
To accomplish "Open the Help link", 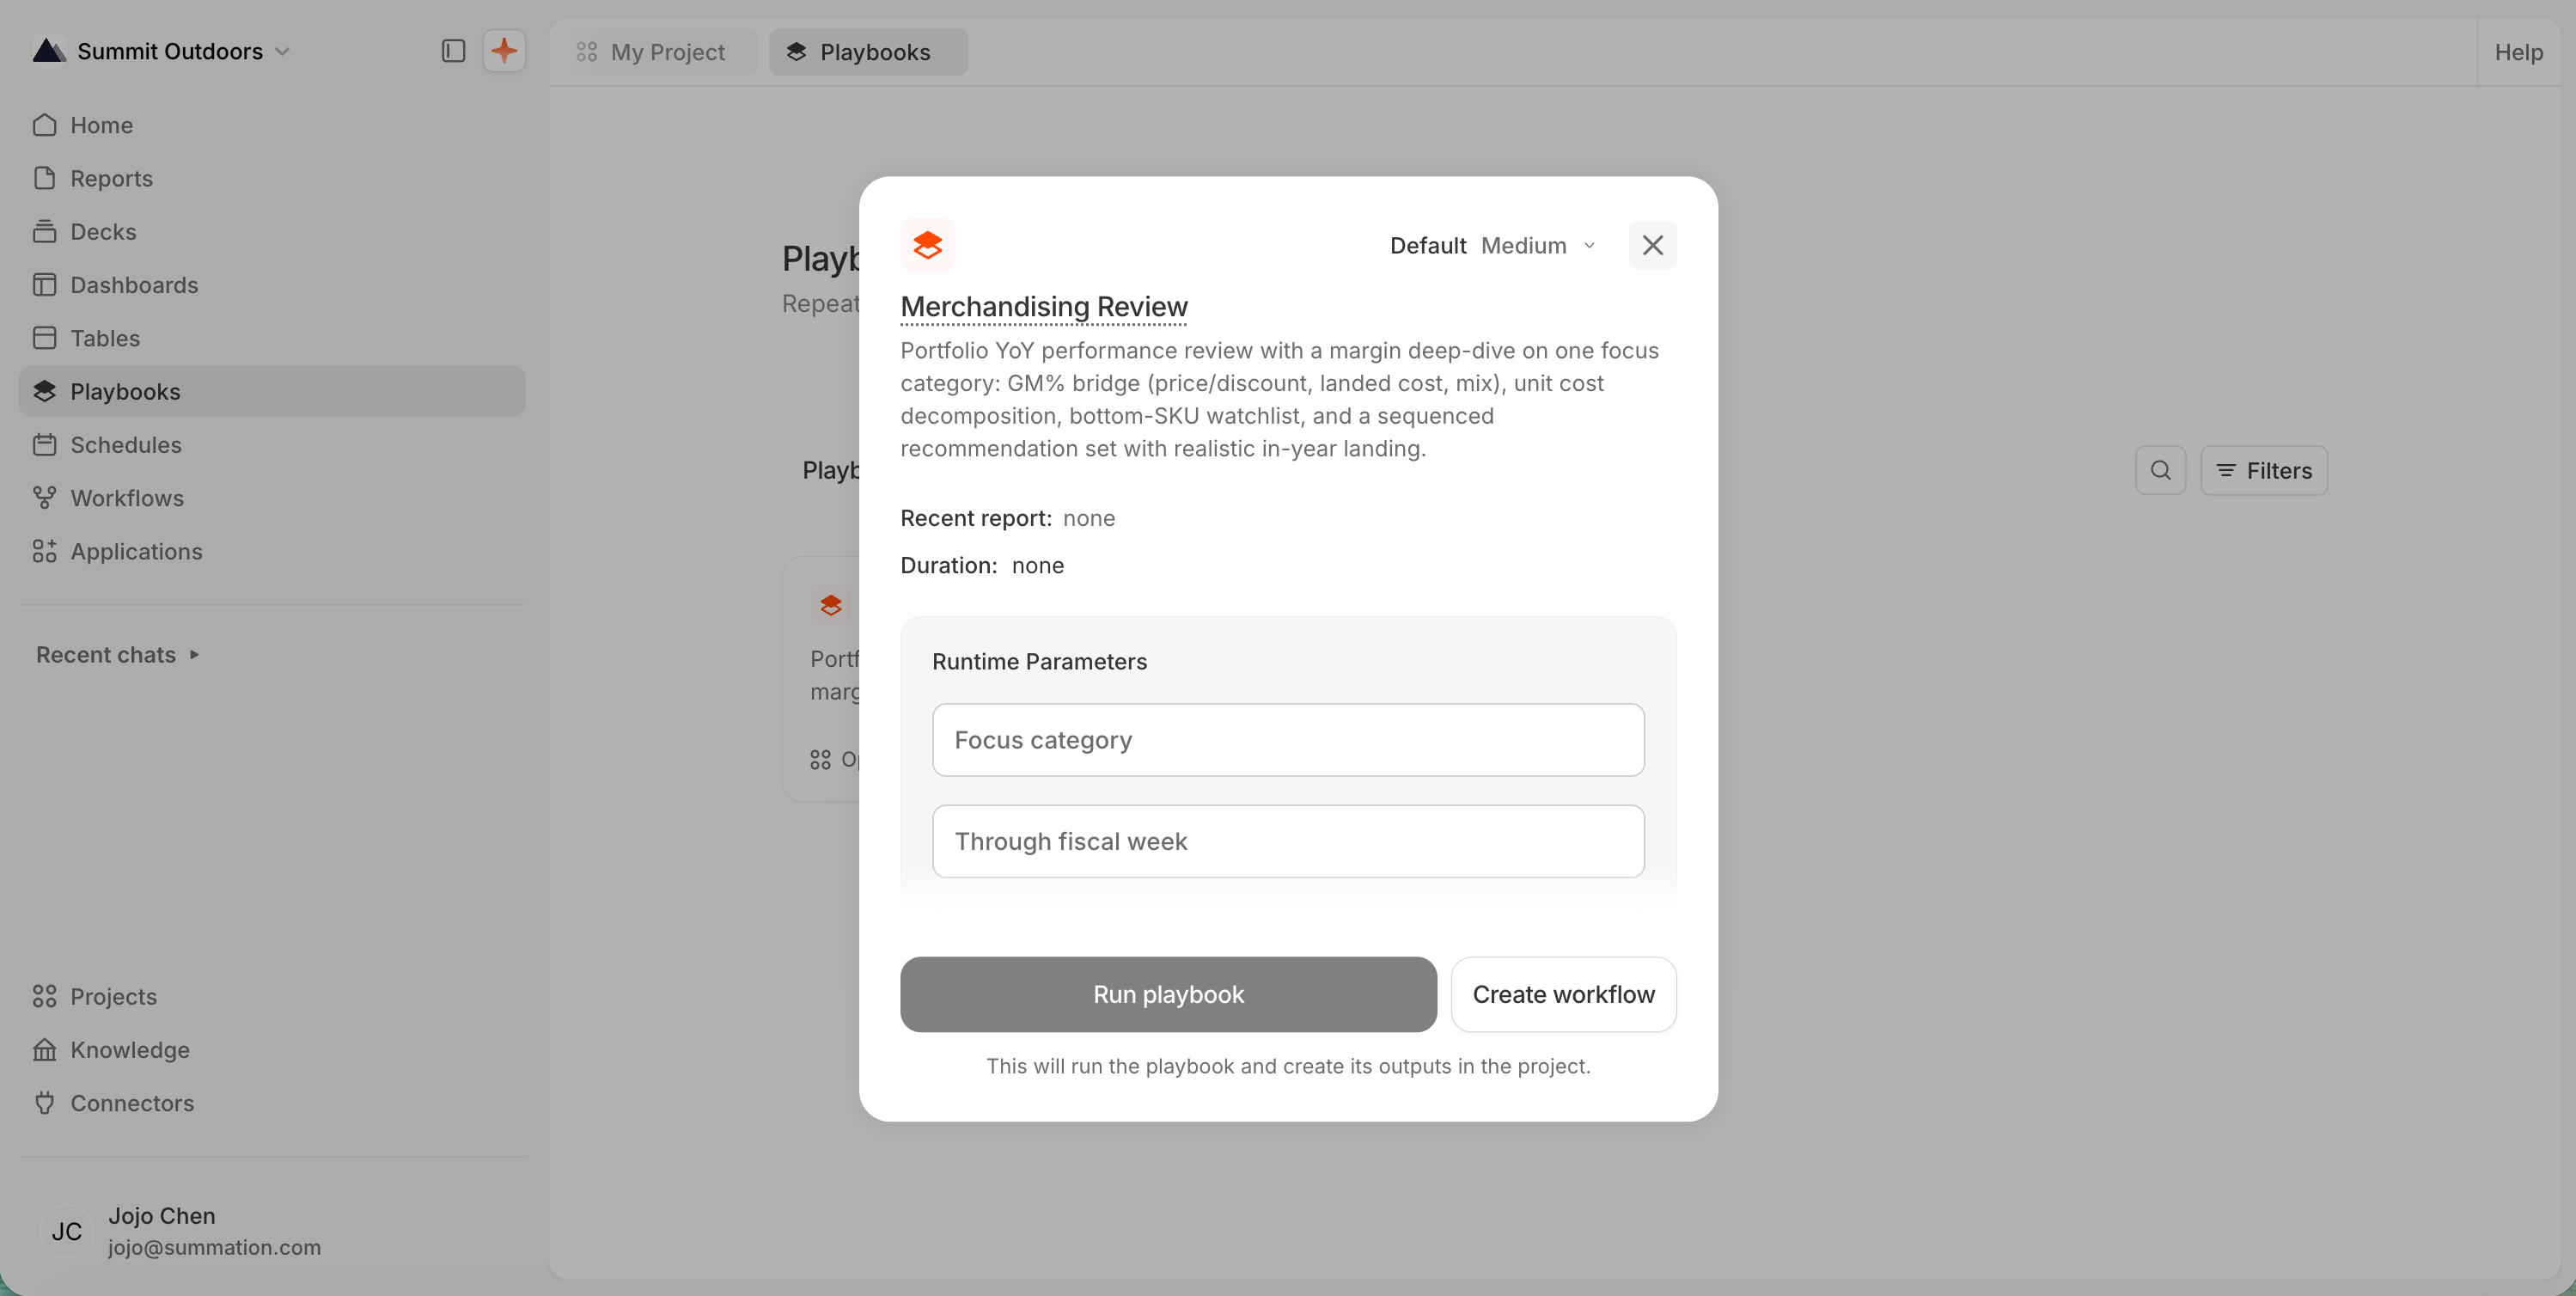I will point(2518,52).
